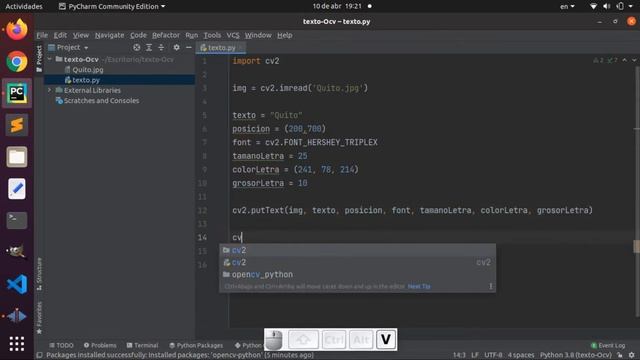This screenshot has height=360, width=640.
Task: Open the text editor dock icon
Action: point(17,189)
